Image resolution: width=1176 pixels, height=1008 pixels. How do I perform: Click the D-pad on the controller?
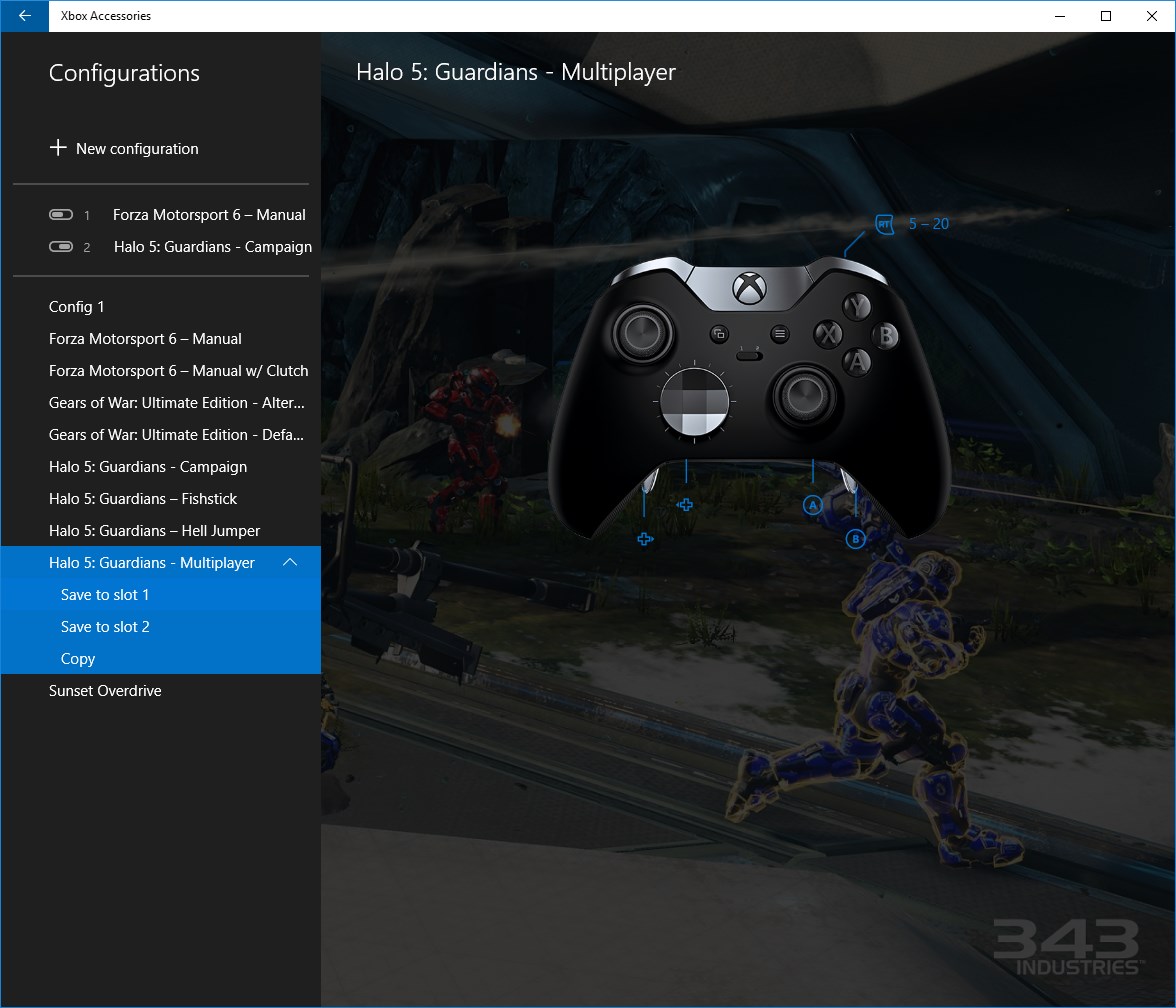coord(694,401)
